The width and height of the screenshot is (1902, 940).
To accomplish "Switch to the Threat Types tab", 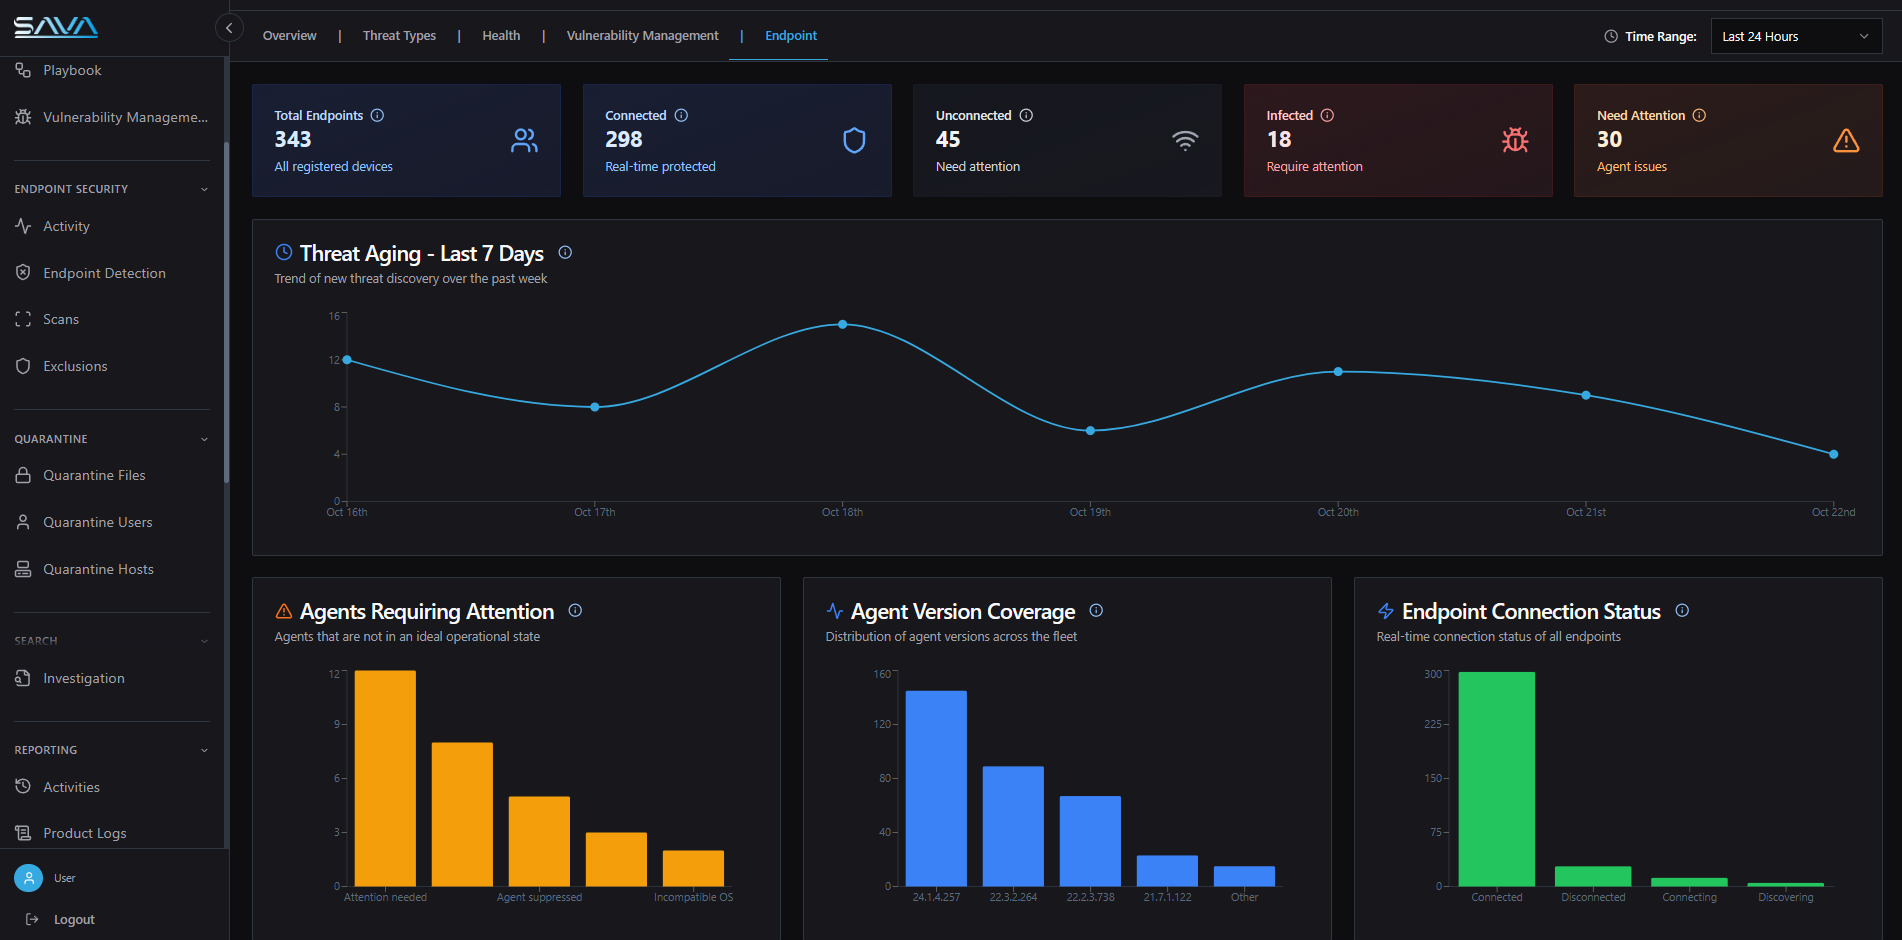I will click(x=399, y=36).
